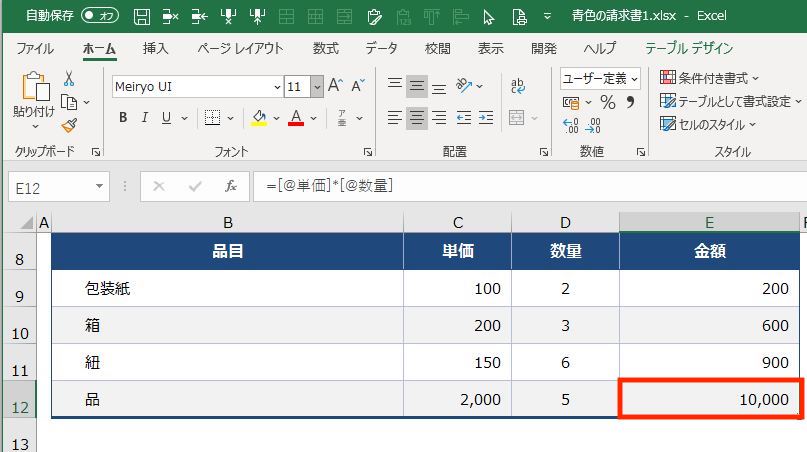Increase font size with larger A
The image size is (807, 452).
(335, 85)
